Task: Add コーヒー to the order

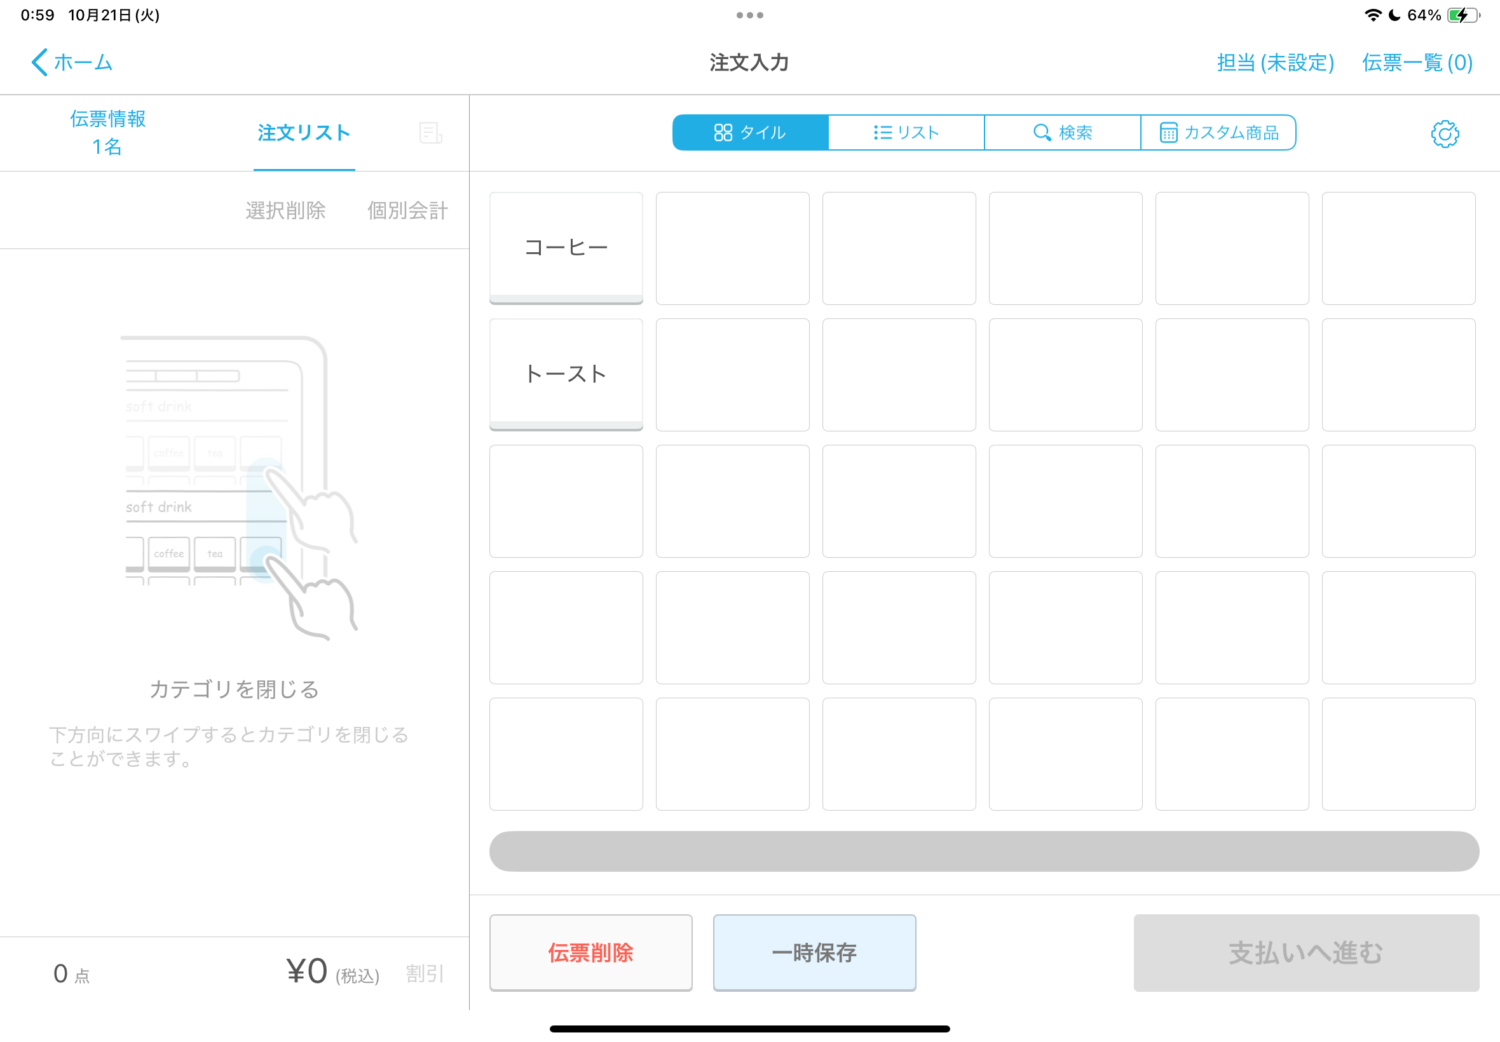Action: coord(566,248)
